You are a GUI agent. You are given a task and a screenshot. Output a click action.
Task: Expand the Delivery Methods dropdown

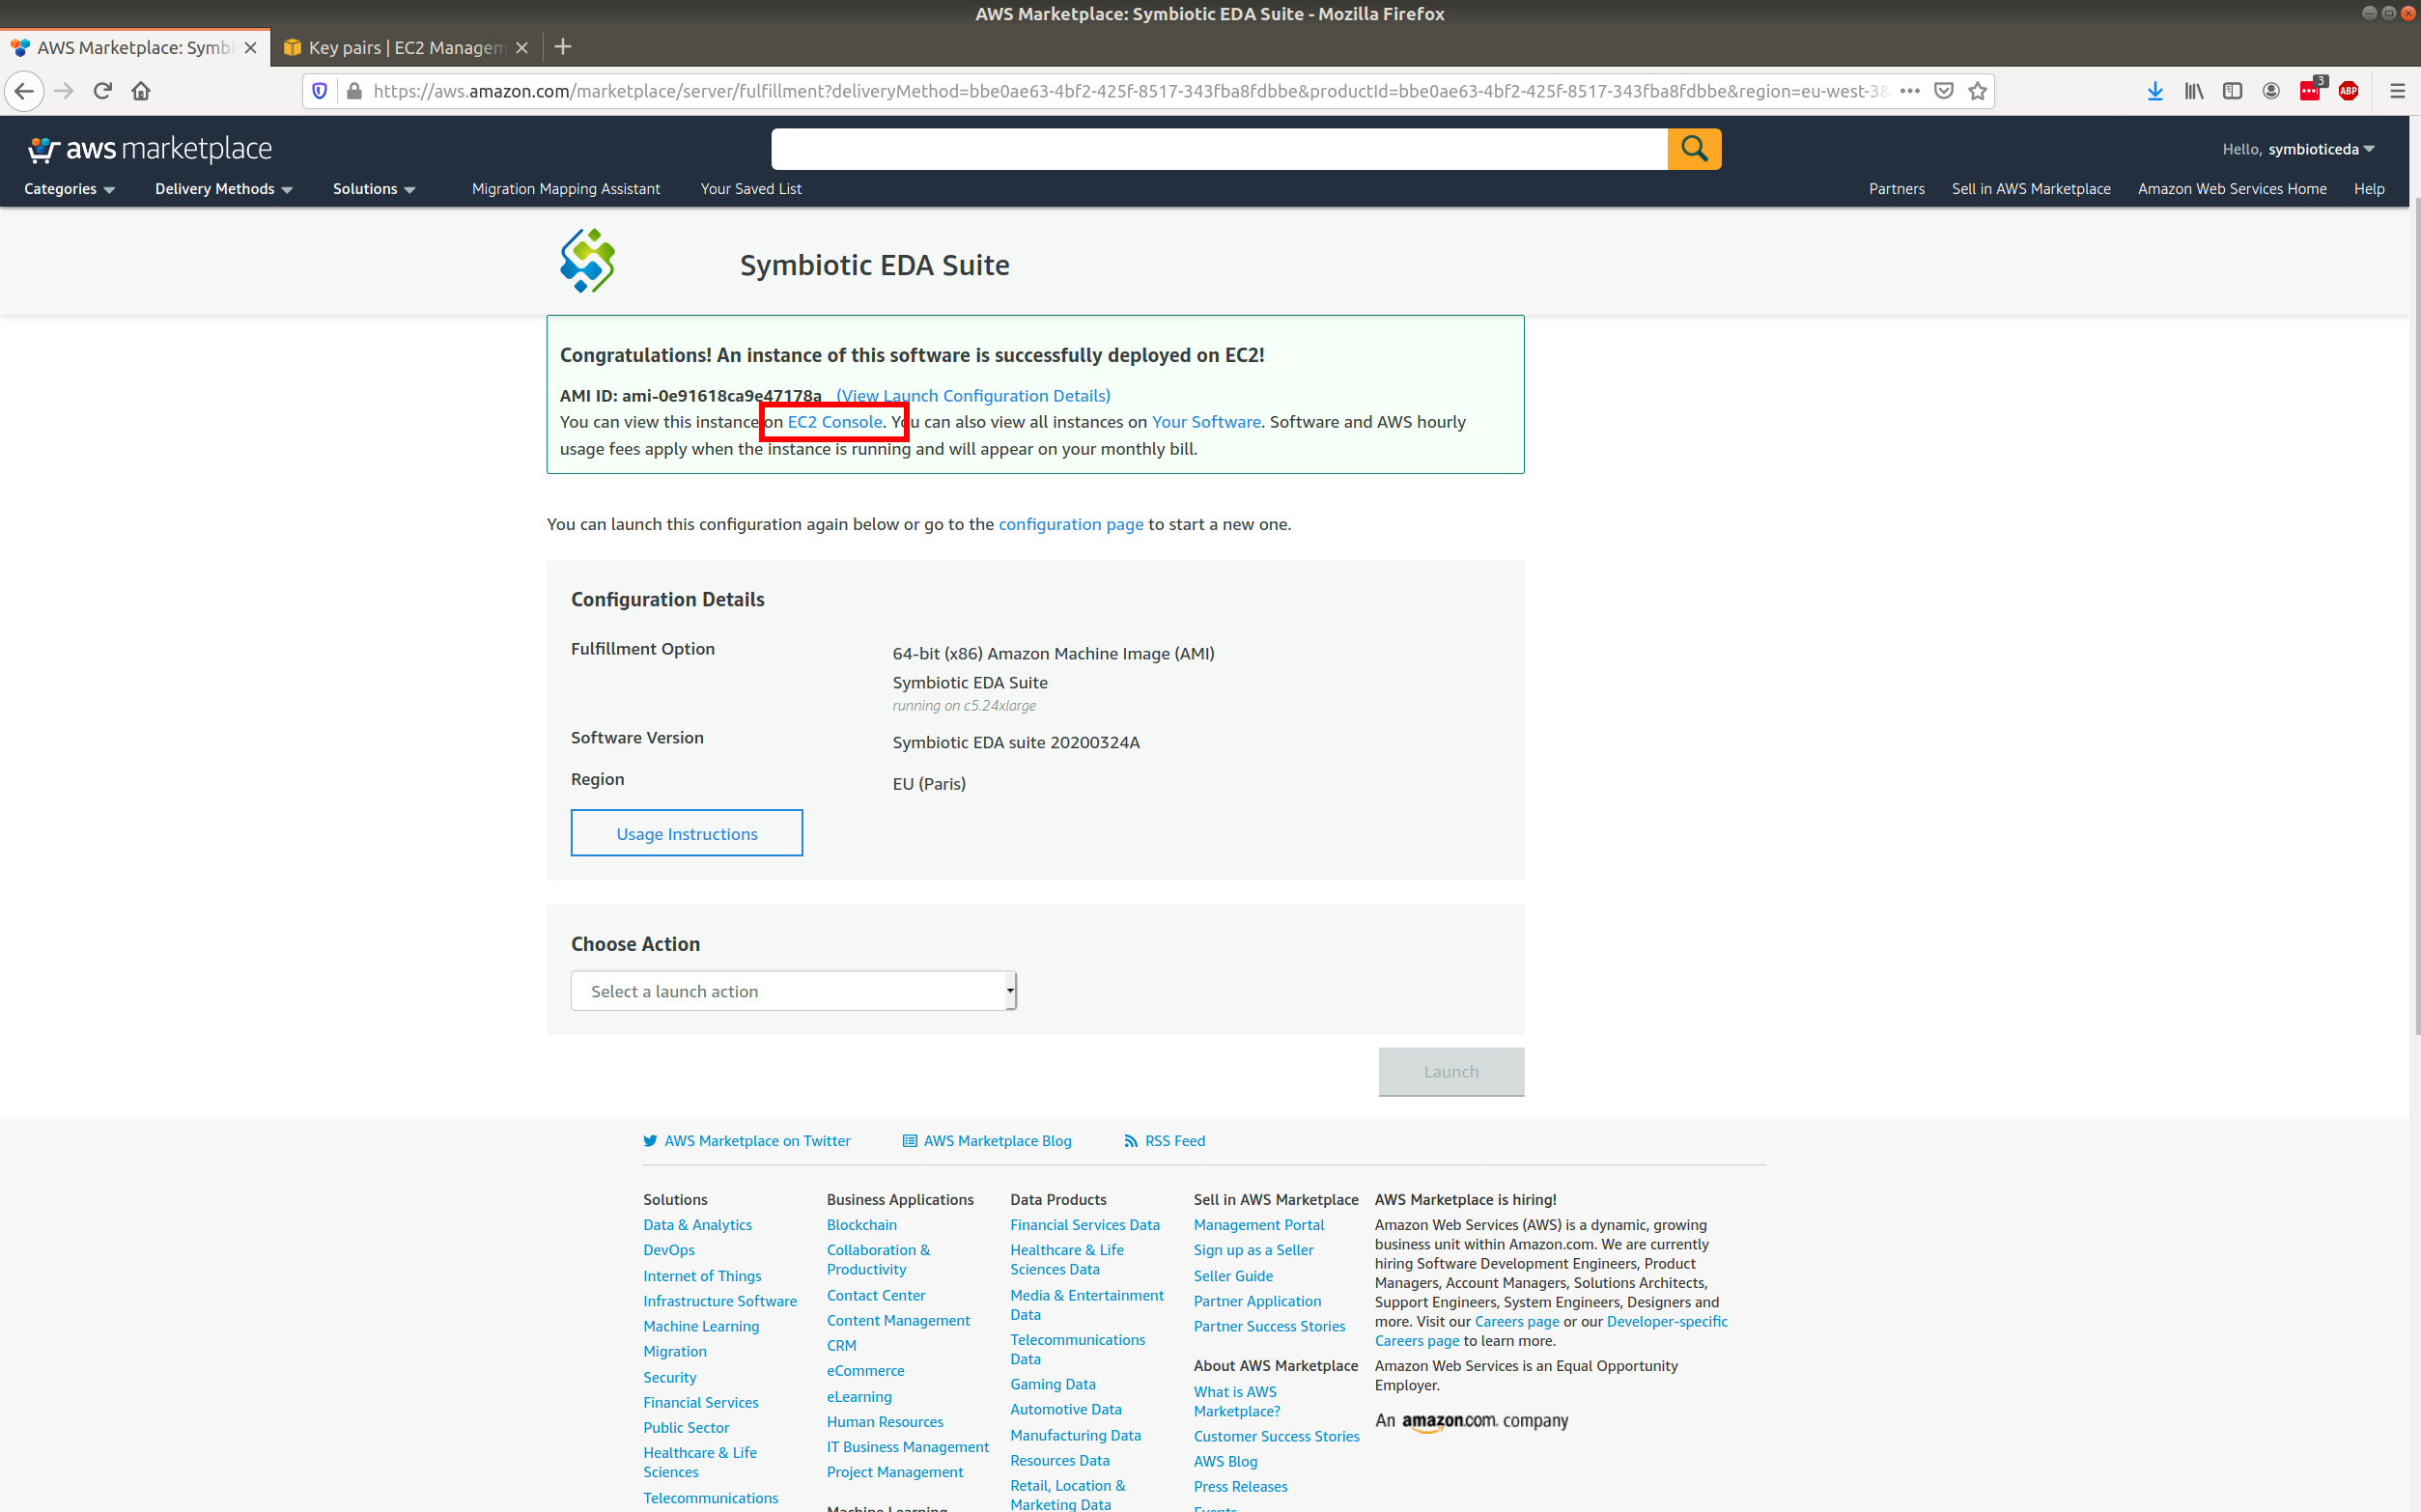tap(224, 189)
